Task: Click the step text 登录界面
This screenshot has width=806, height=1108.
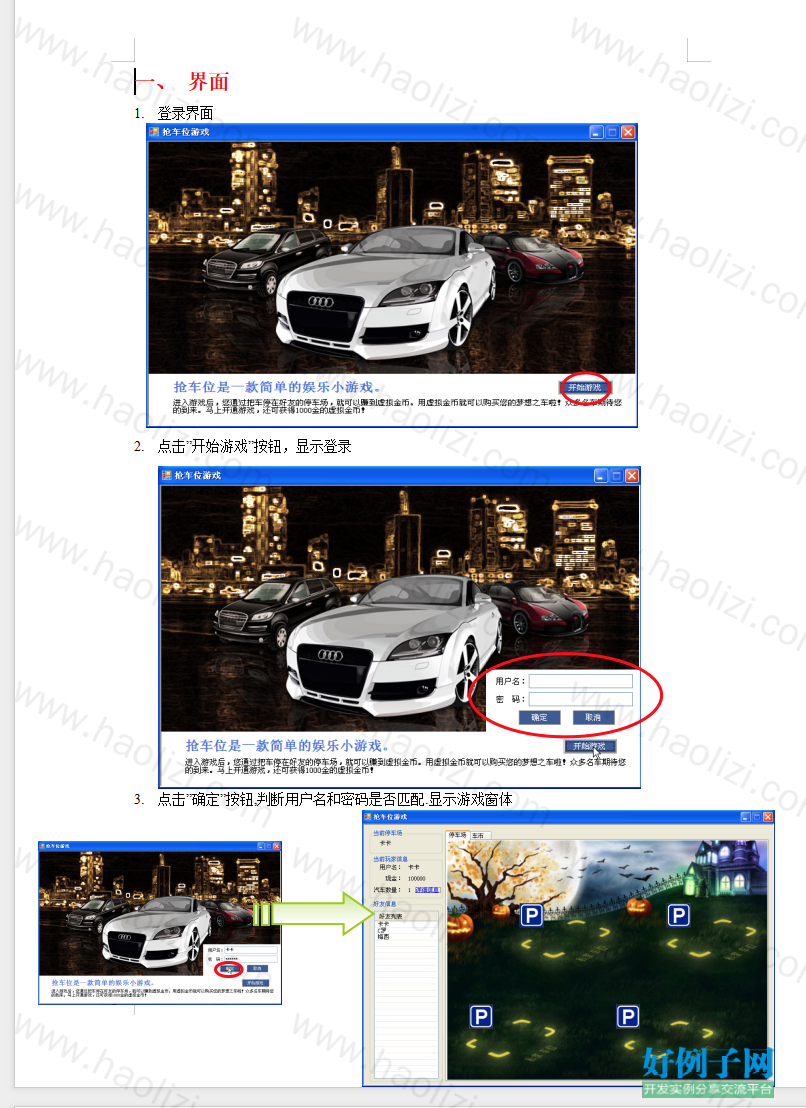Action: tap(185, 113)
